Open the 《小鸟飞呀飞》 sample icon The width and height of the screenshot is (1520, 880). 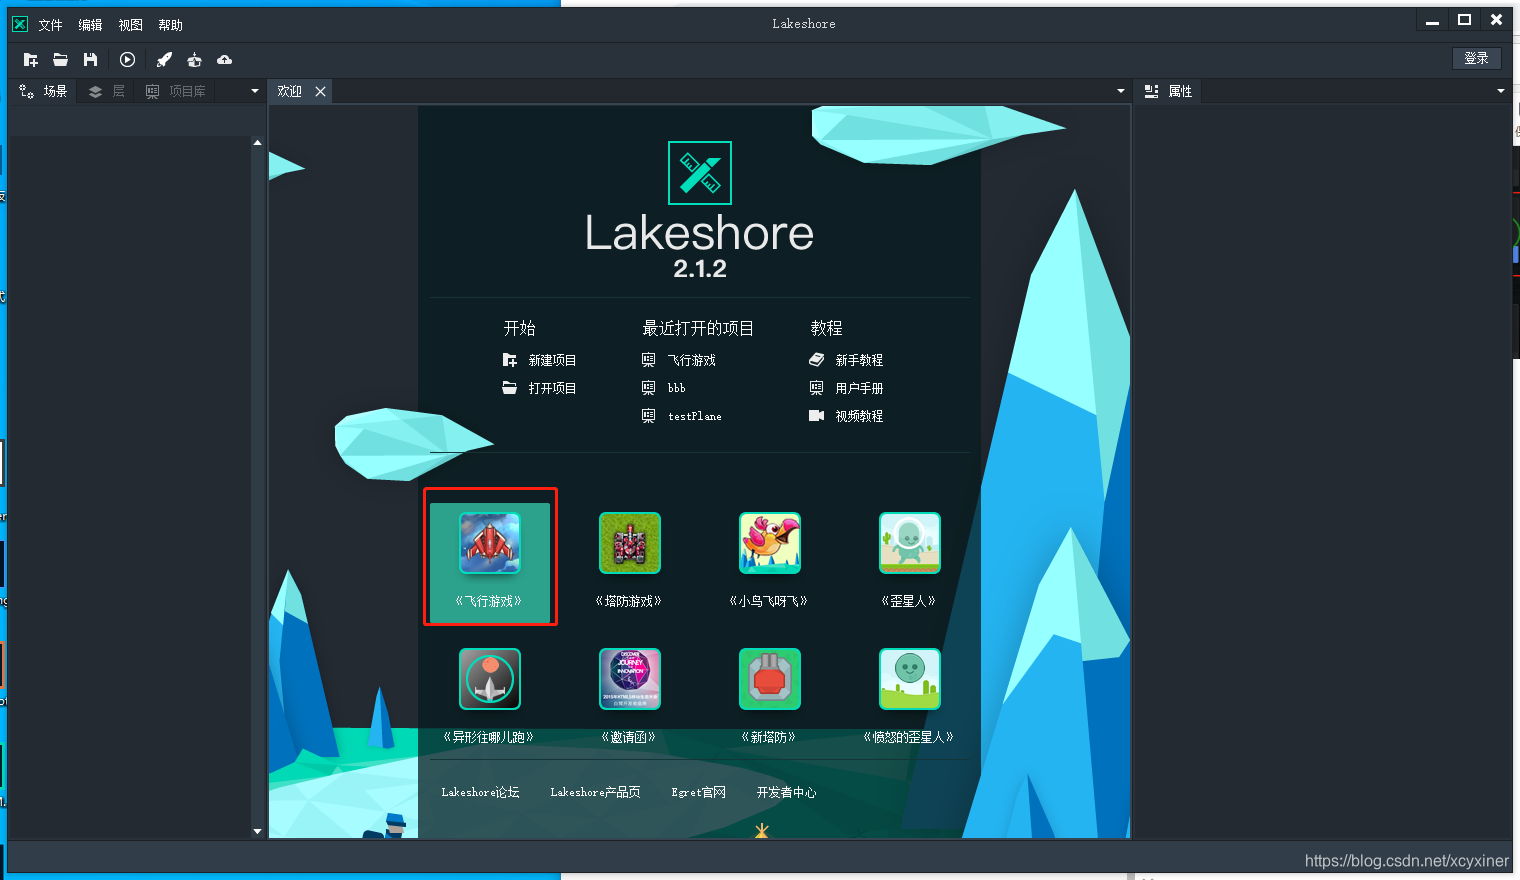pos(770,543)
